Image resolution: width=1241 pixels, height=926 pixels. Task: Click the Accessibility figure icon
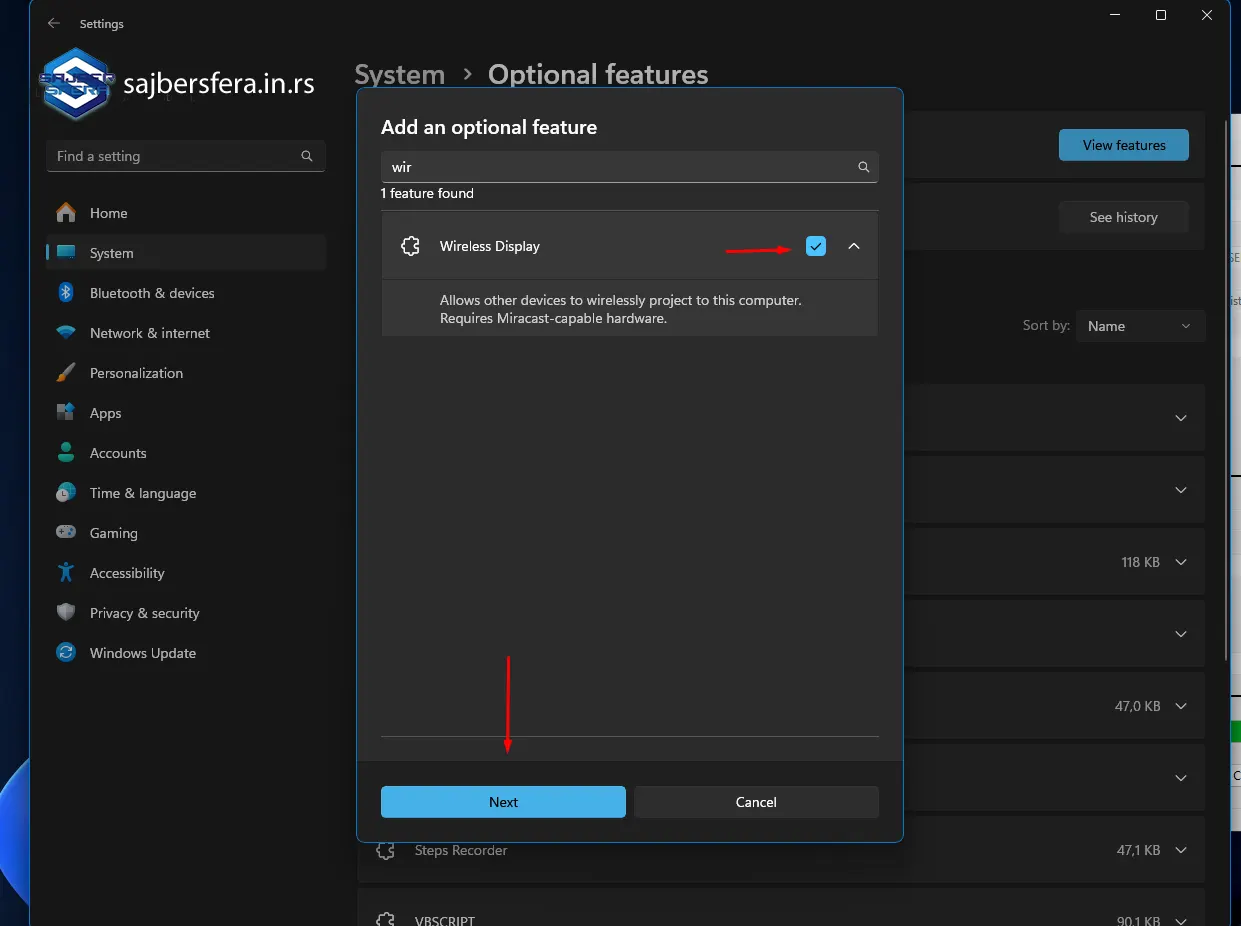coord(66,573)
